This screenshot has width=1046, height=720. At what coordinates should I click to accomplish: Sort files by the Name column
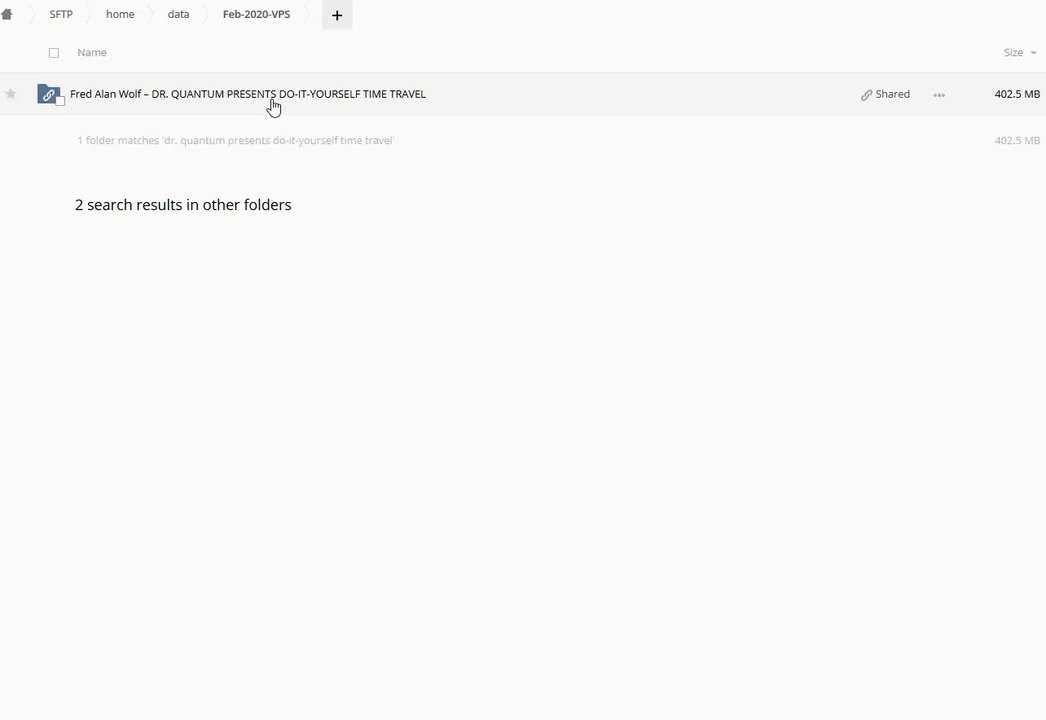point(92,53)
